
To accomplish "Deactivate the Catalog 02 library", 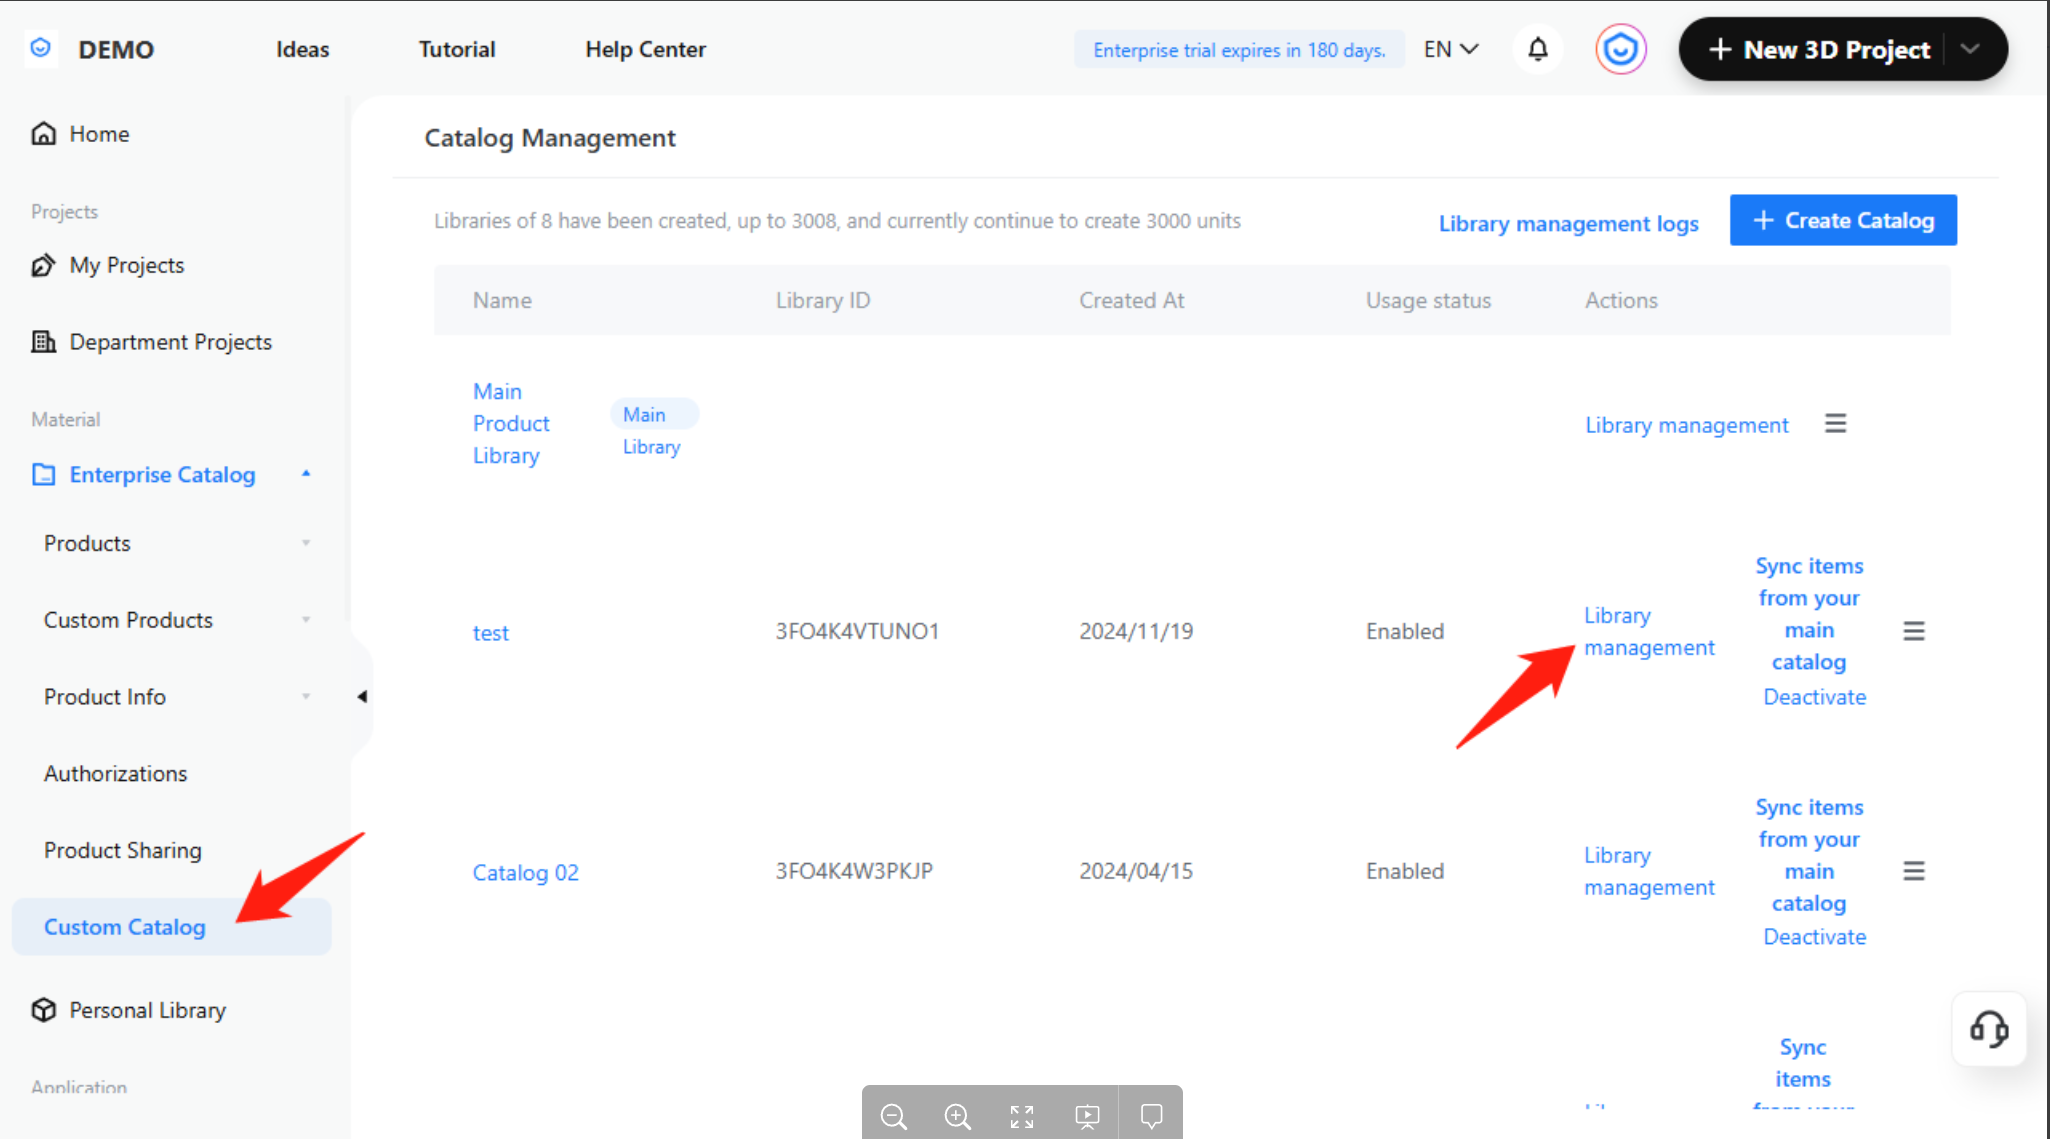I will [1814, 937].
